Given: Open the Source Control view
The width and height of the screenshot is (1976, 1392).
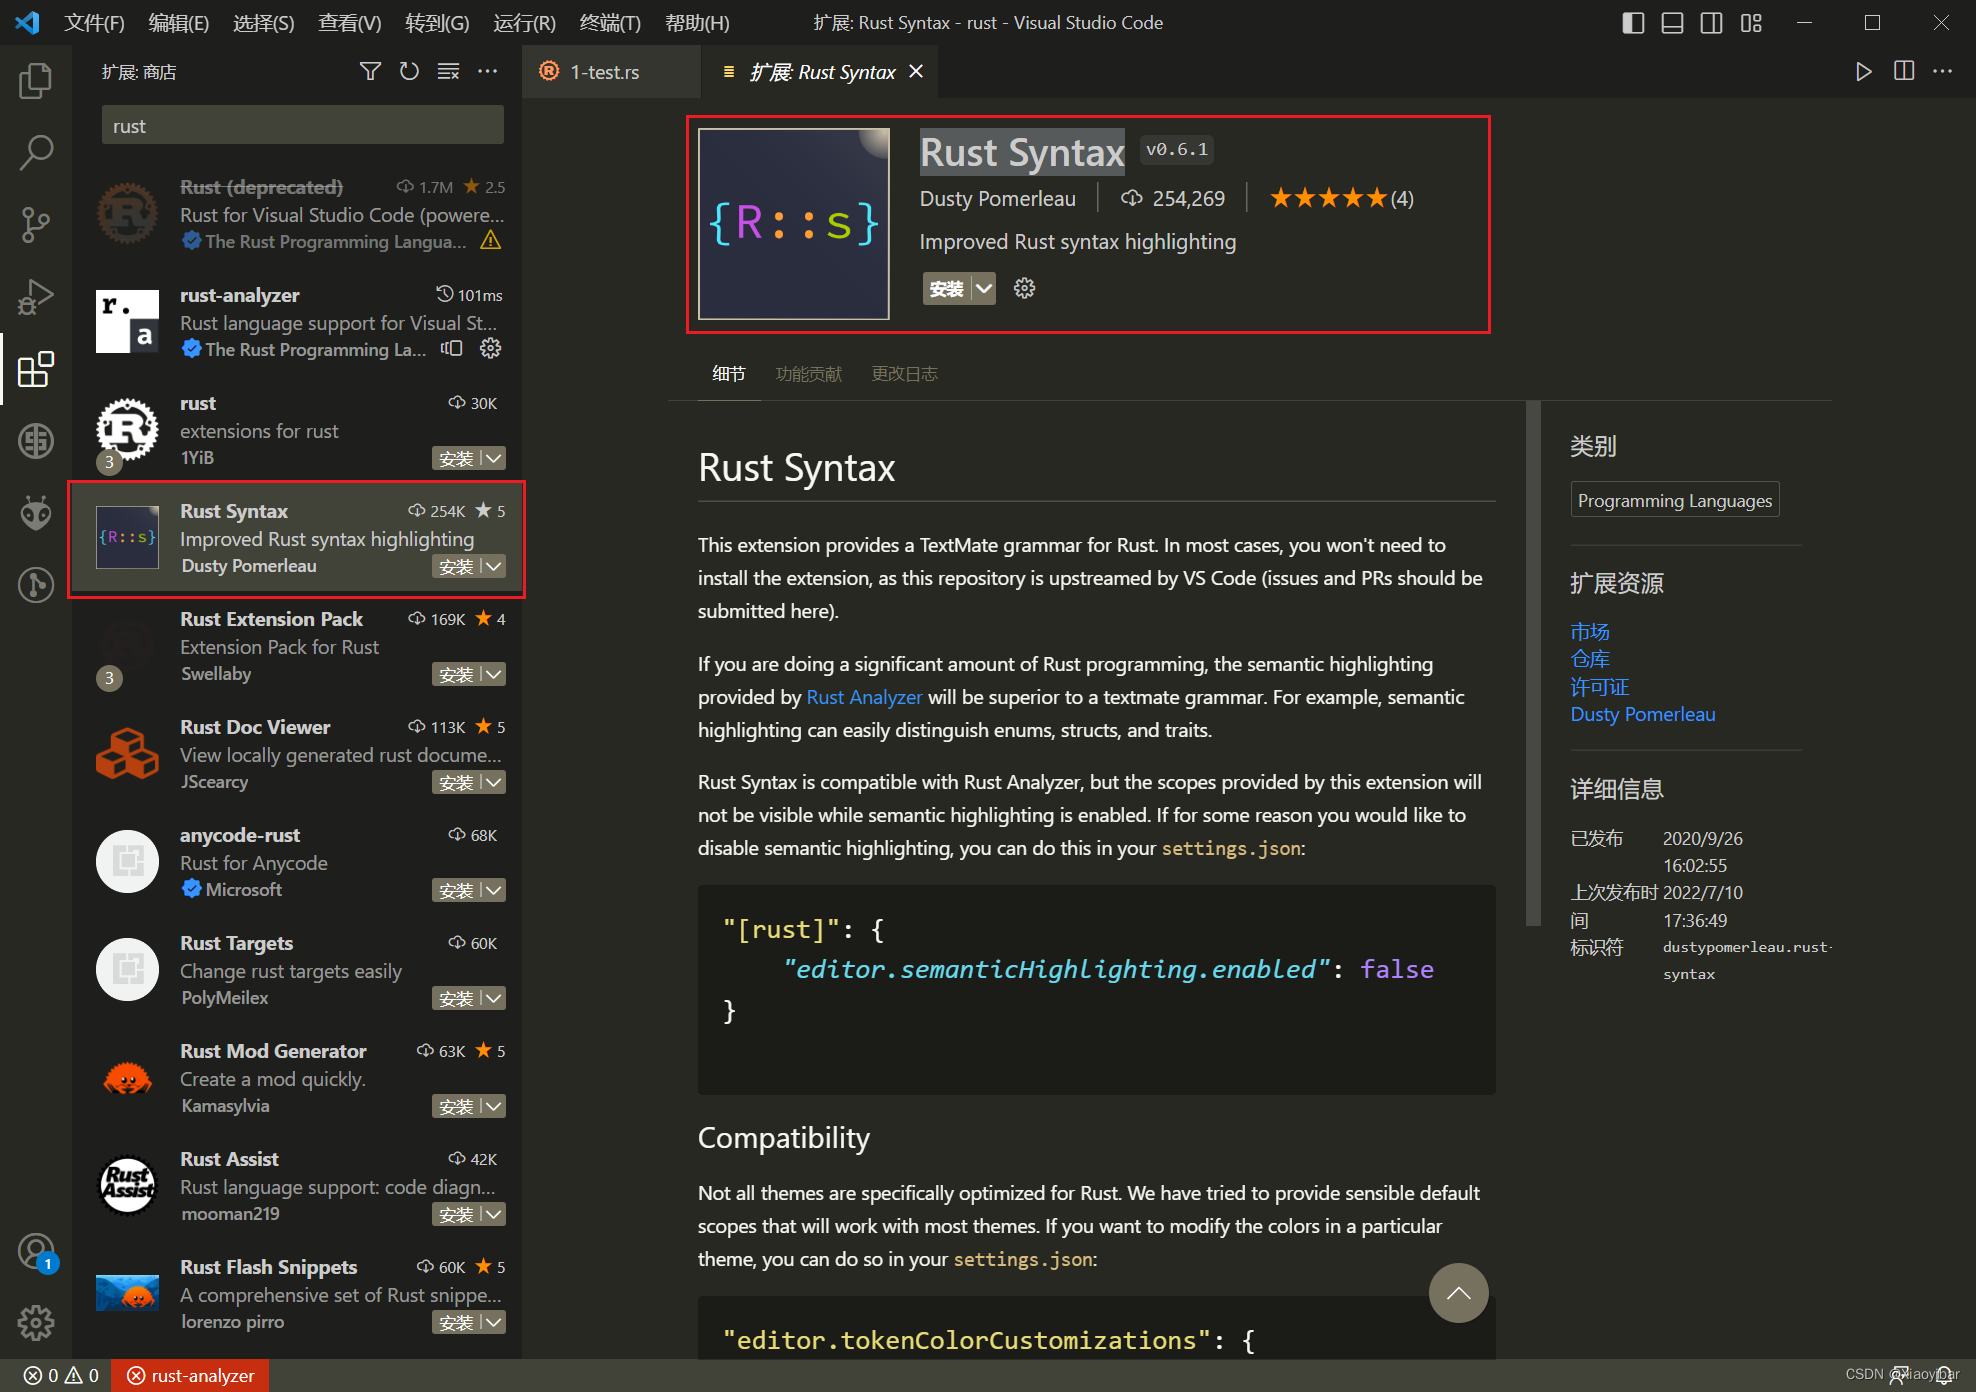Looking at the screenshot, I should [36, 225].
